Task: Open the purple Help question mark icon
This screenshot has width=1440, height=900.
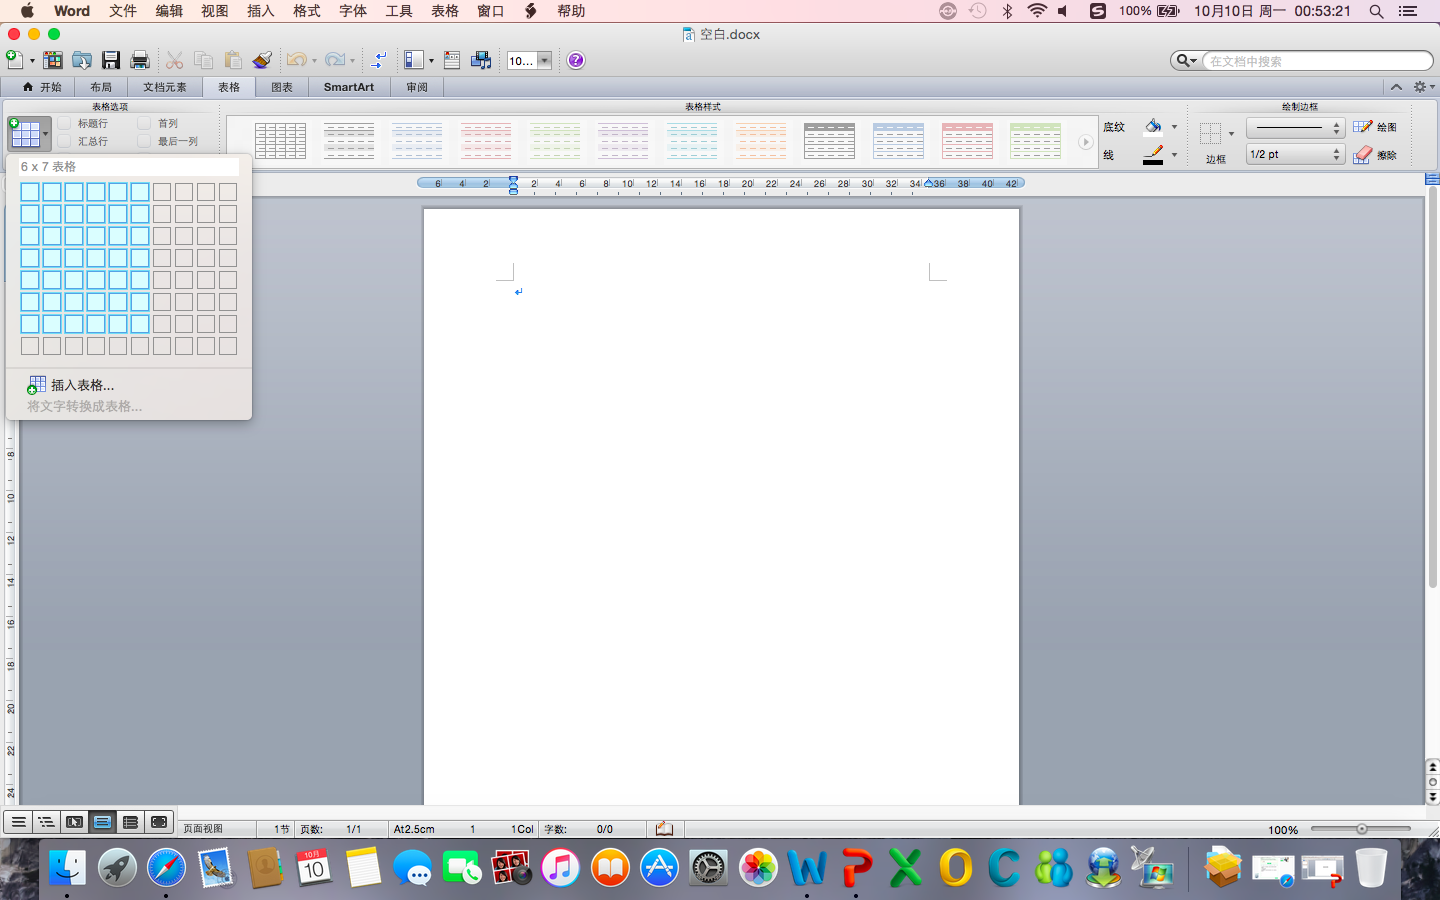Action: 576,60
